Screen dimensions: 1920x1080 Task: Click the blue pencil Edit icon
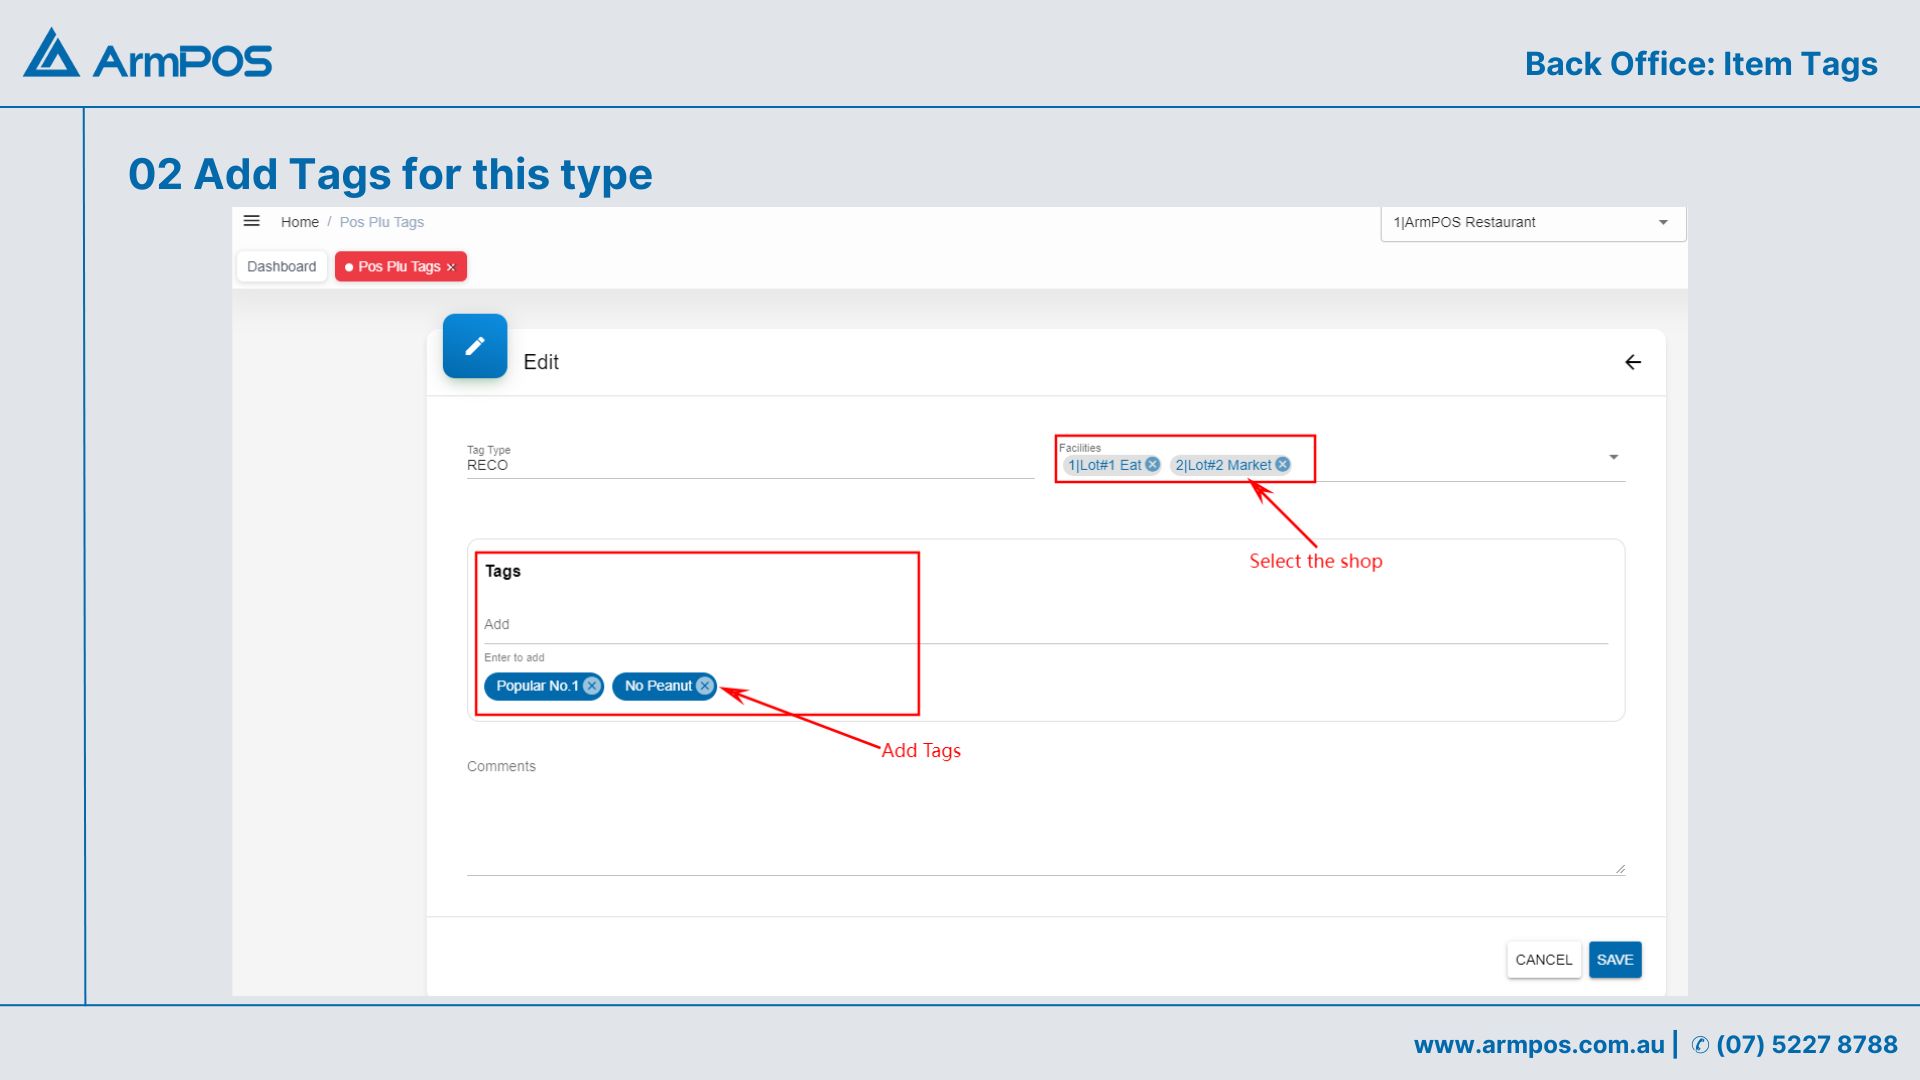click(475, 346)
